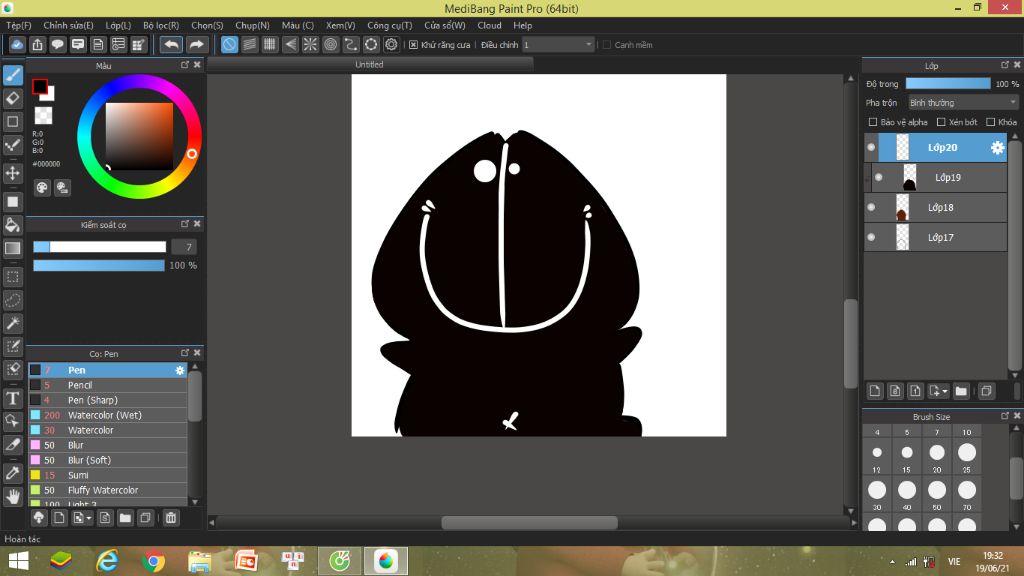Open the Pha trộn blend mode dropdown
The image size is (1024, 576).
(x=963, y=103)
